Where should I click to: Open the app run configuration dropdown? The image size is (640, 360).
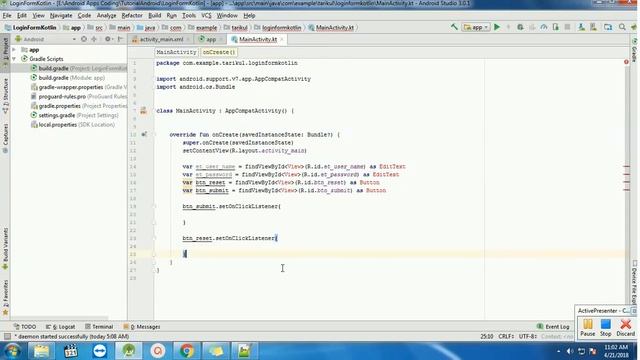(476, 27)
